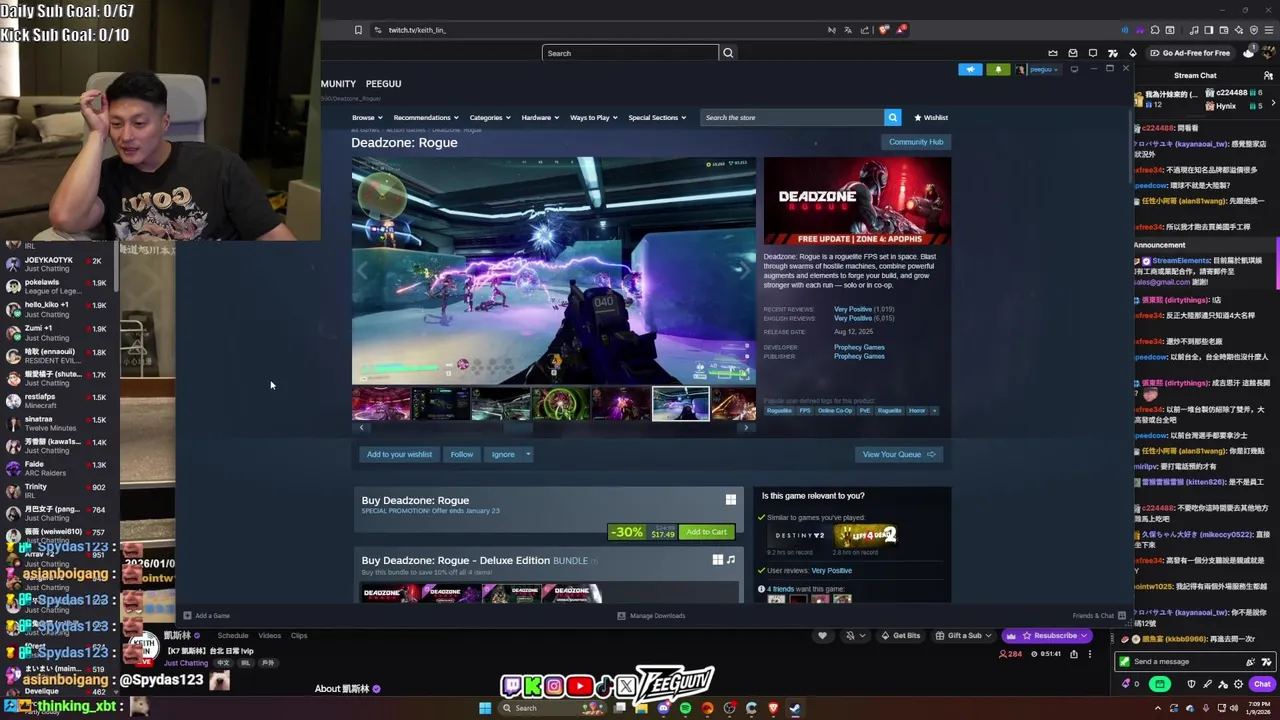
Task: Switch to Twitch Videos tab
Action: (270, 635)
